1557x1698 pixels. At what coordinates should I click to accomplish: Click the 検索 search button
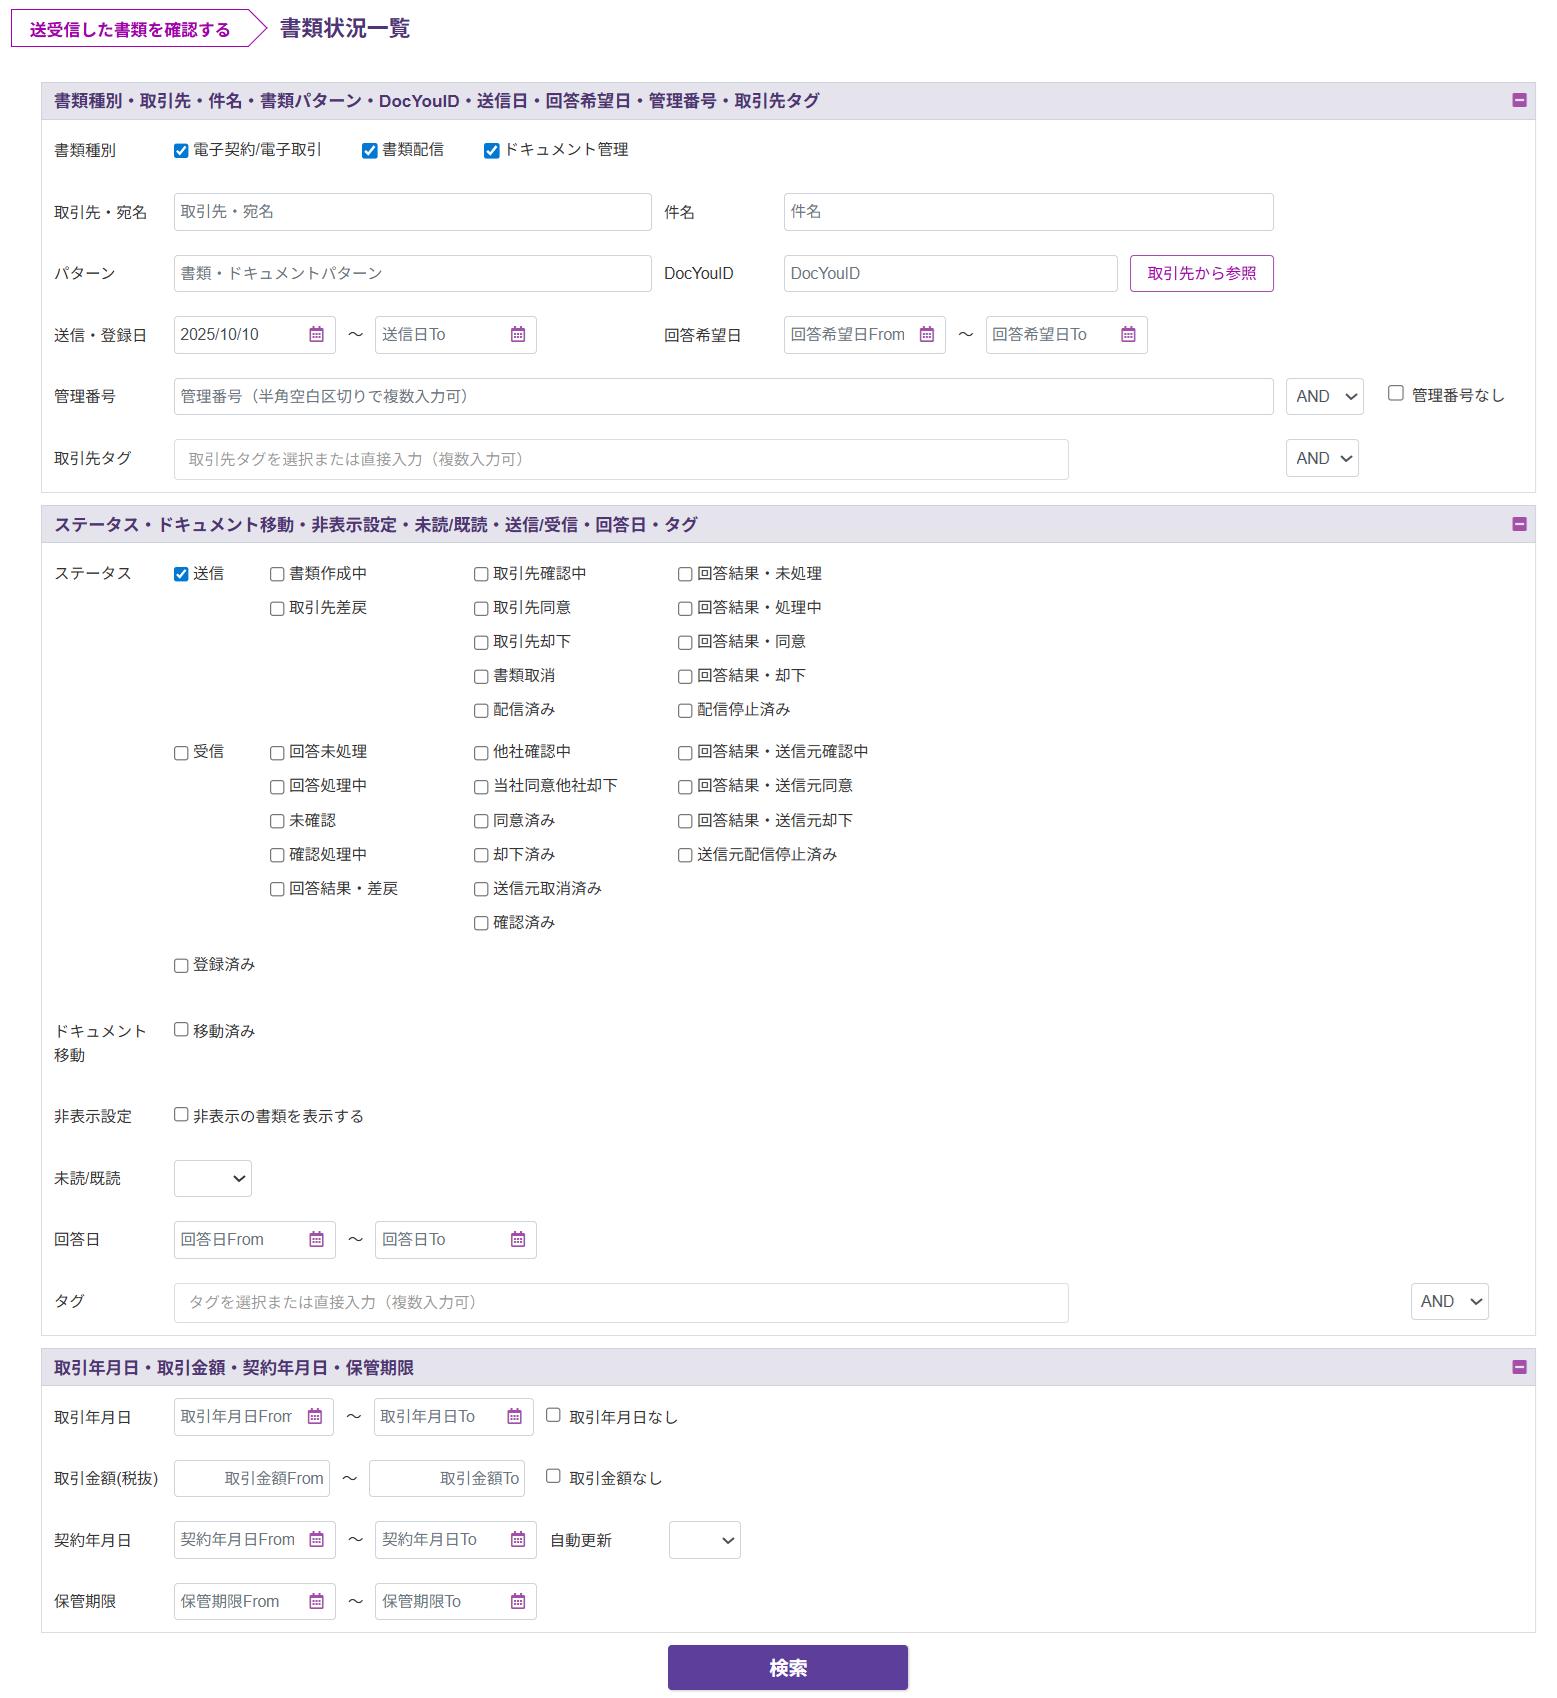[788, 1668]
